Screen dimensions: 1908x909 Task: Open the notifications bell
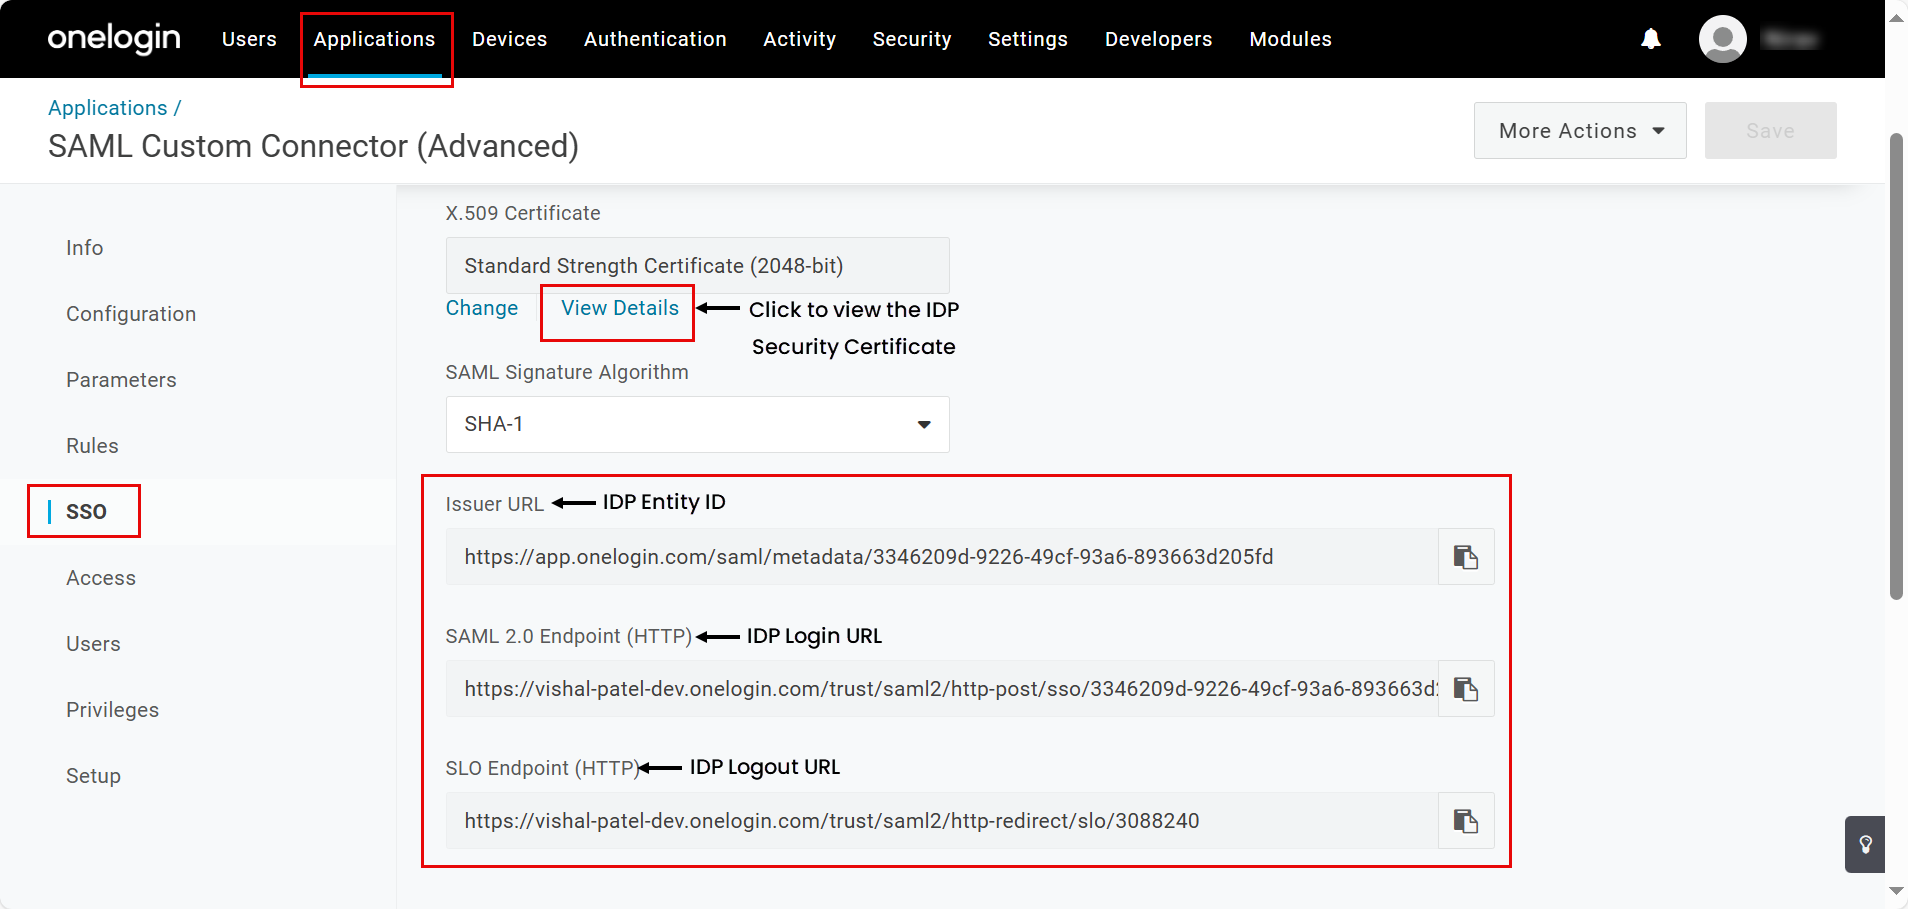1649,39
